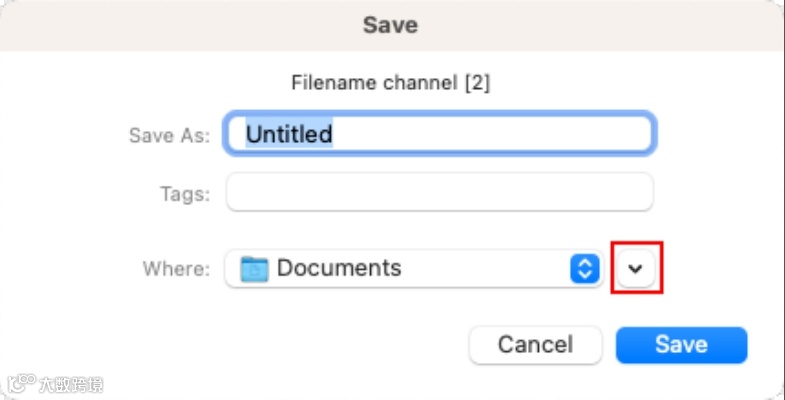Click the "Where:" label
Screen dimensions: 785x400
[x=176, y=269]
